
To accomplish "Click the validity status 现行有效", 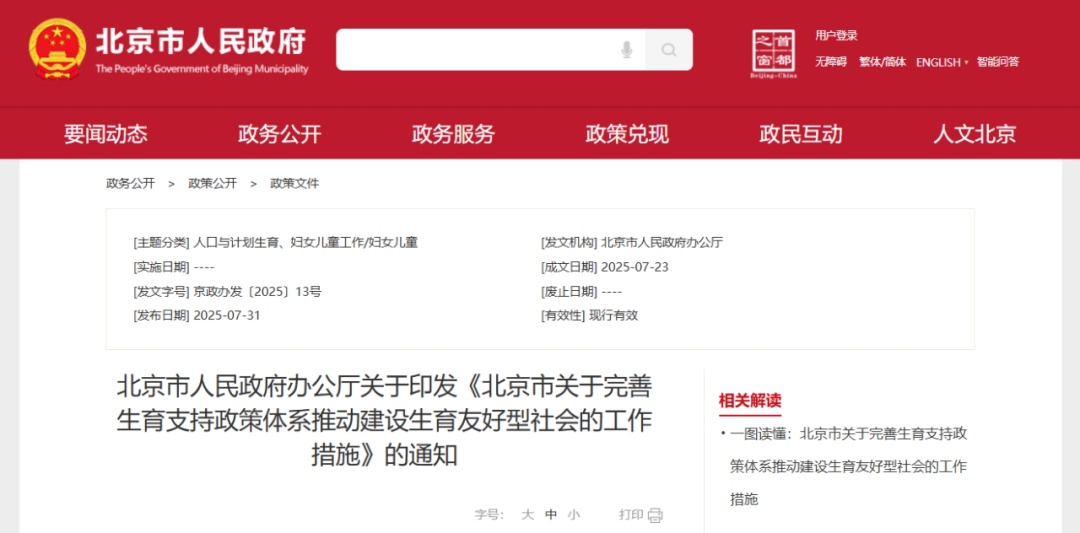I will [x=614, y=315].
